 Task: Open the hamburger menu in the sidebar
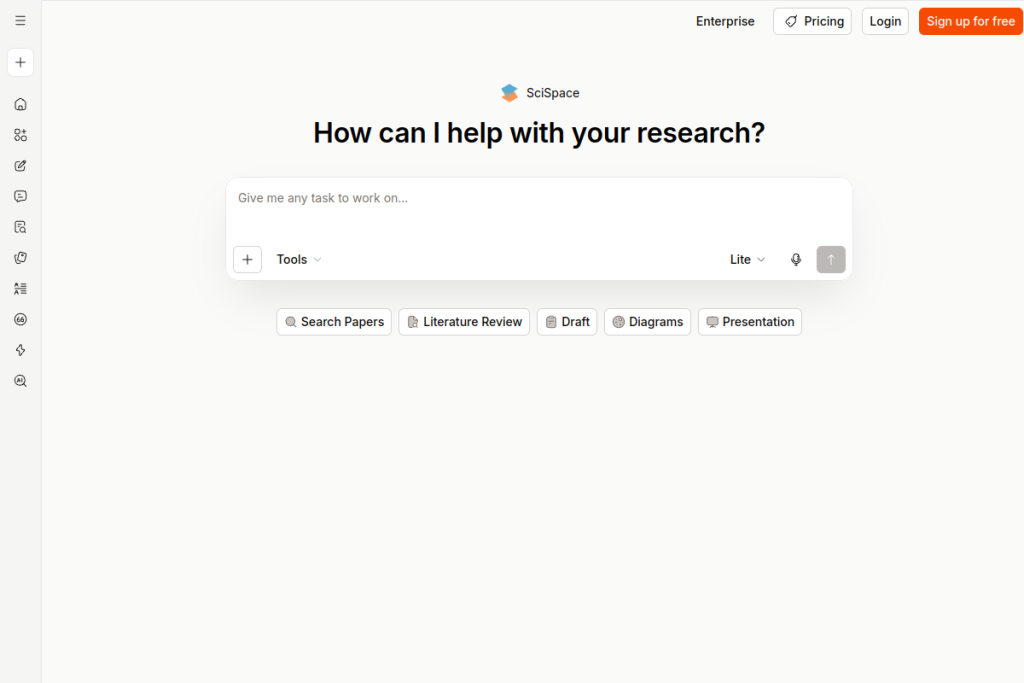(20, 21)
